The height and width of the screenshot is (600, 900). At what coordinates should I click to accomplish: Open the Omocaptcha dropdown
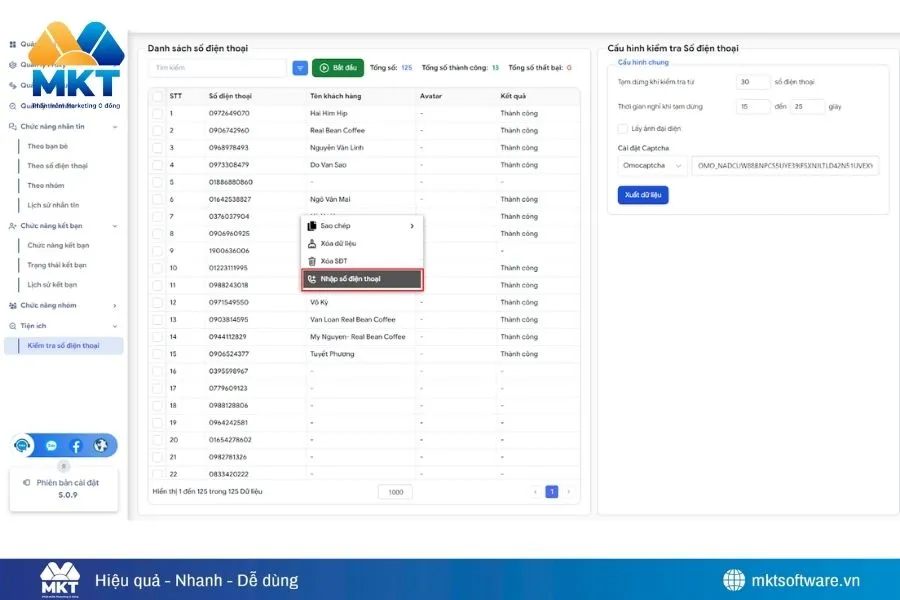652,166
